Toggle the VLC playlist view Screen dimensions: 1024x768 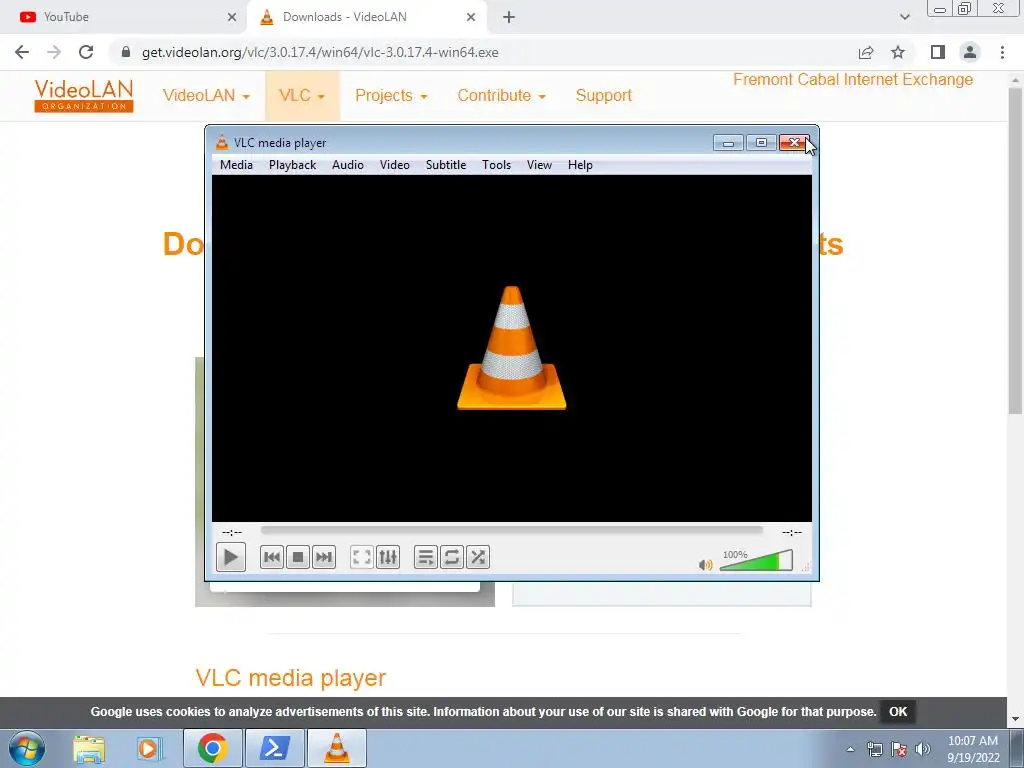click(426, 557)
